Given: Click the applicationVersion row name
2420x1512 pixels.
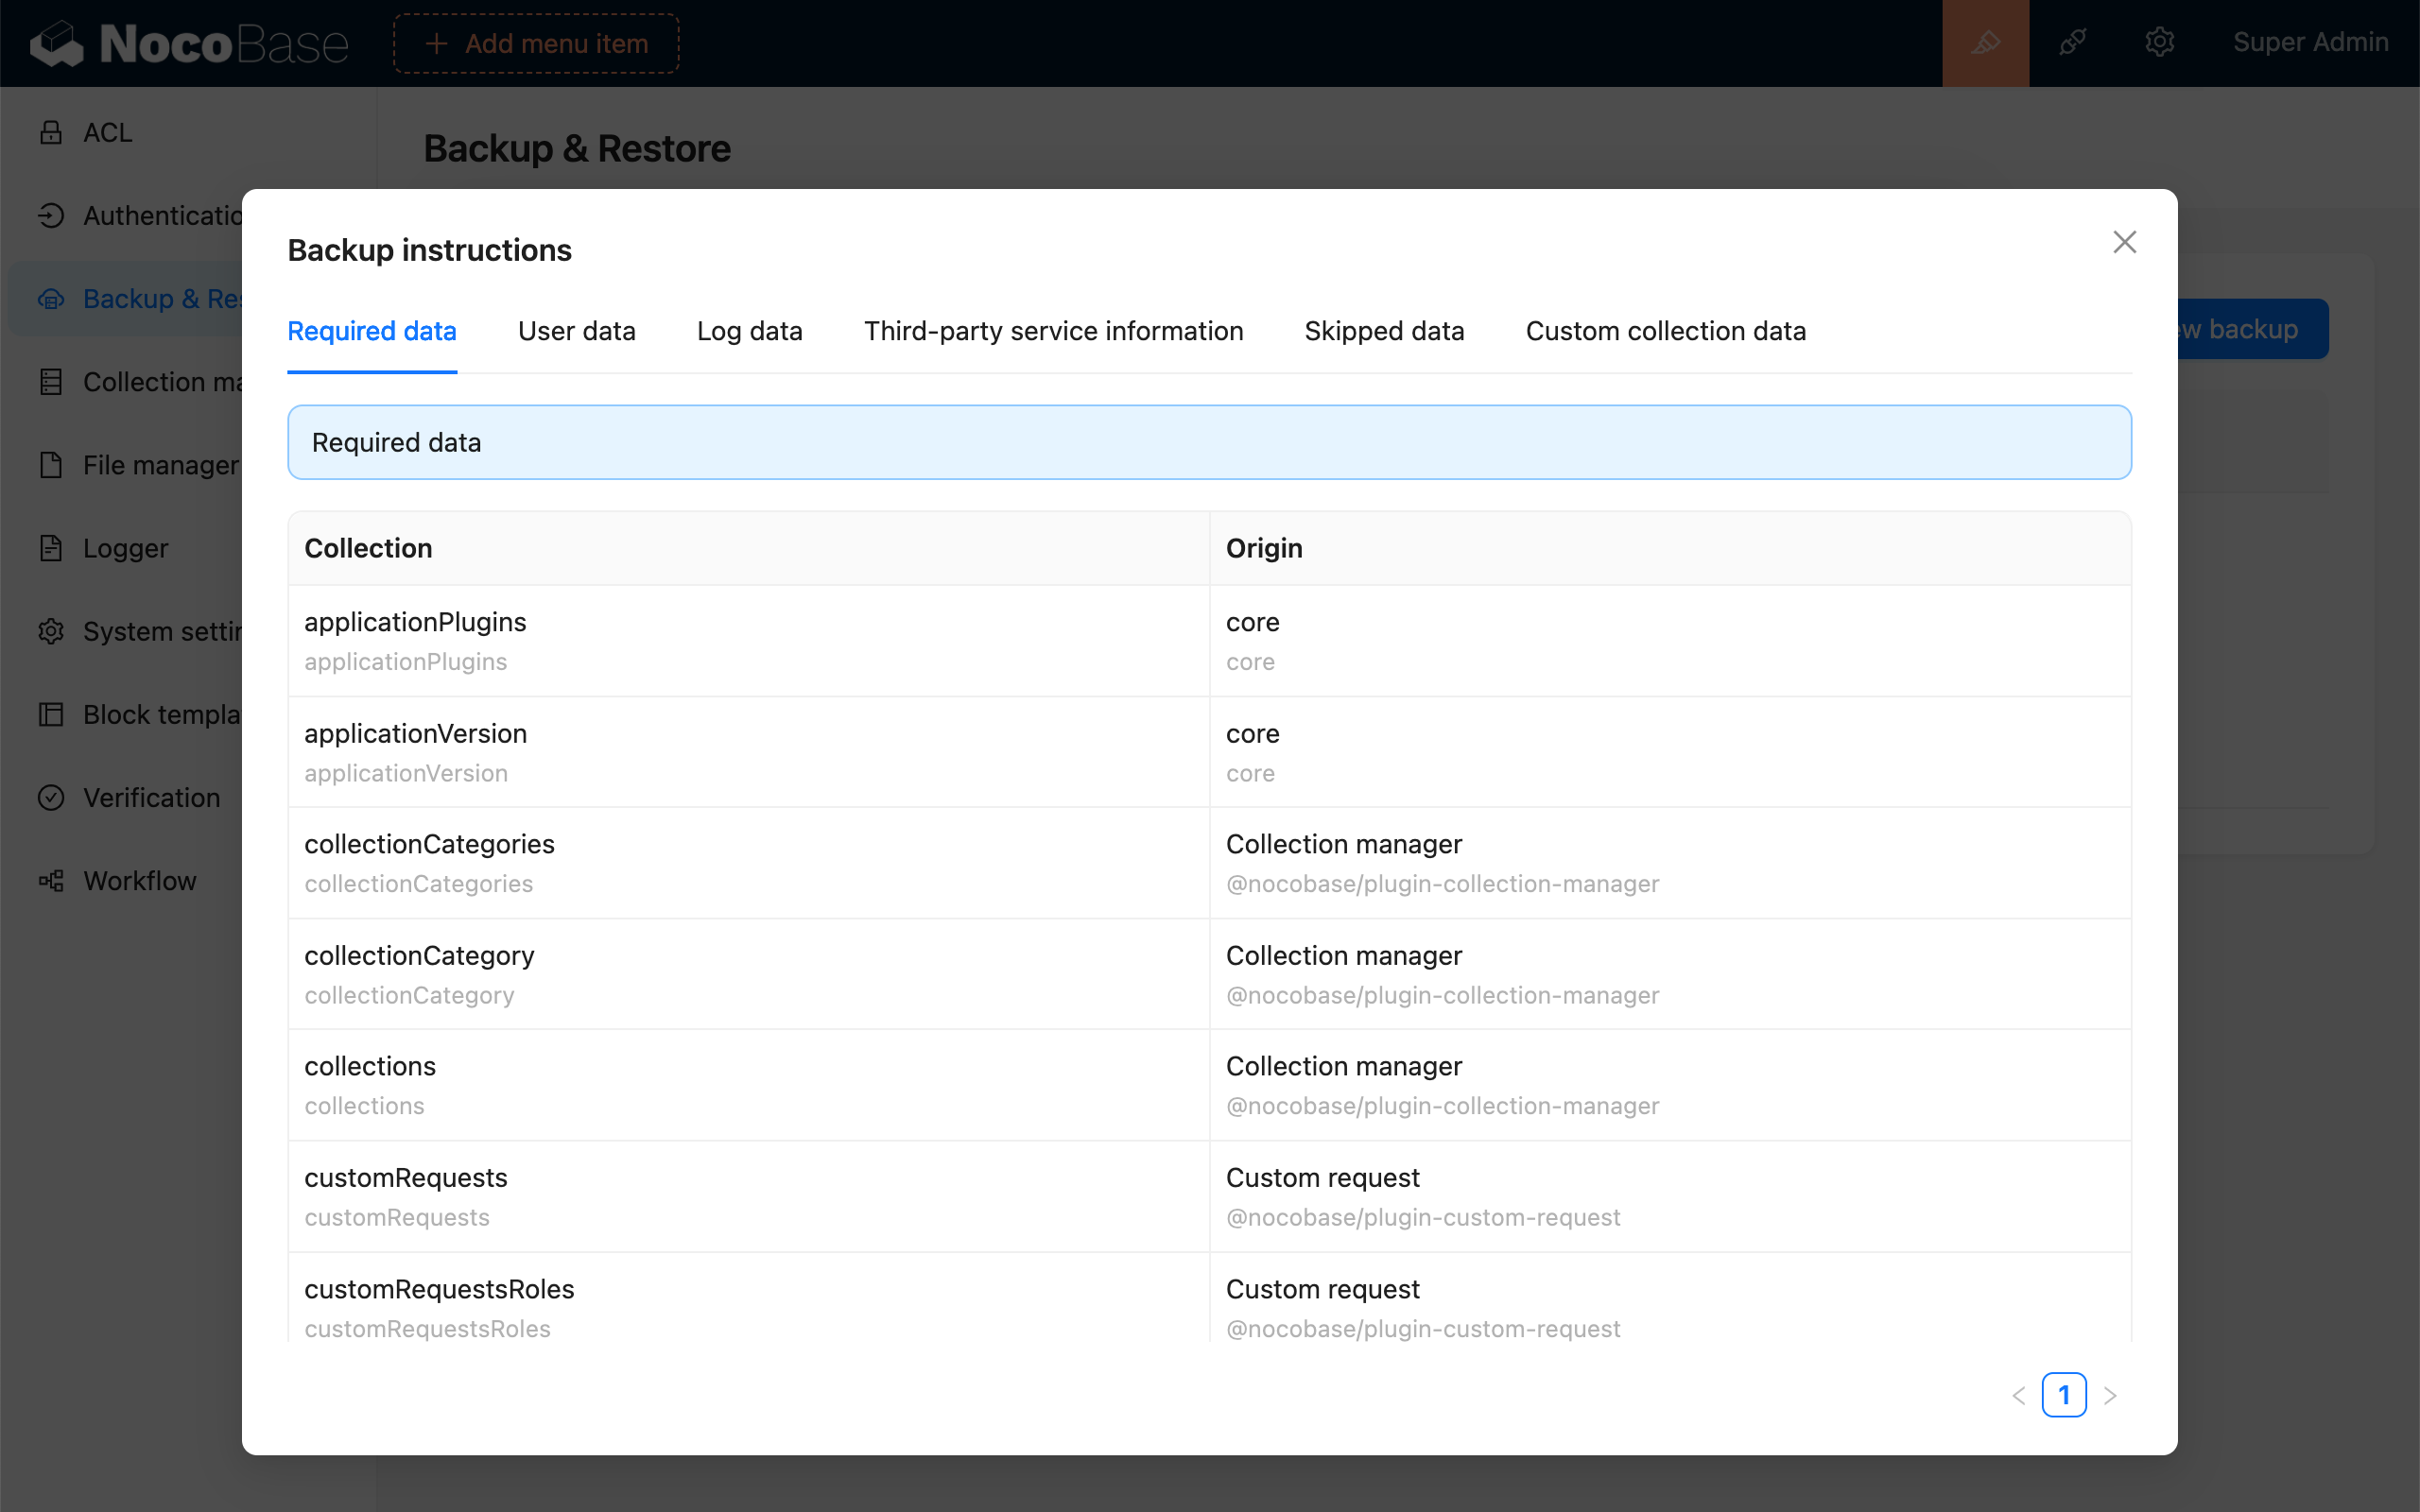Looking at the screenshot, I should 415,733.
